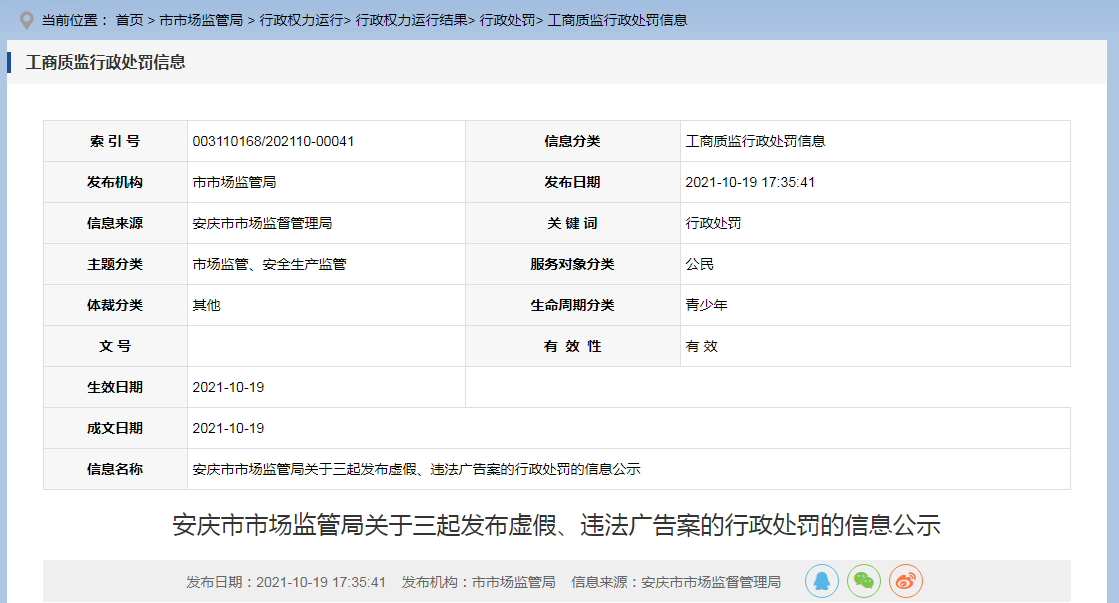Click the 生命周期分类 label cell
This screenshot has width=1119, height=603.
pyautogui.click(x=572, y=305)
